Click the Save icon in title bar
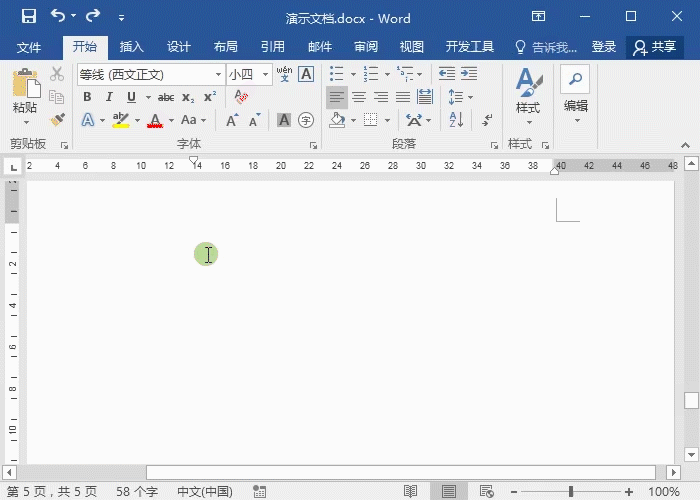The width and height of the screenshot is (700, 500). [x=28, y=17]
